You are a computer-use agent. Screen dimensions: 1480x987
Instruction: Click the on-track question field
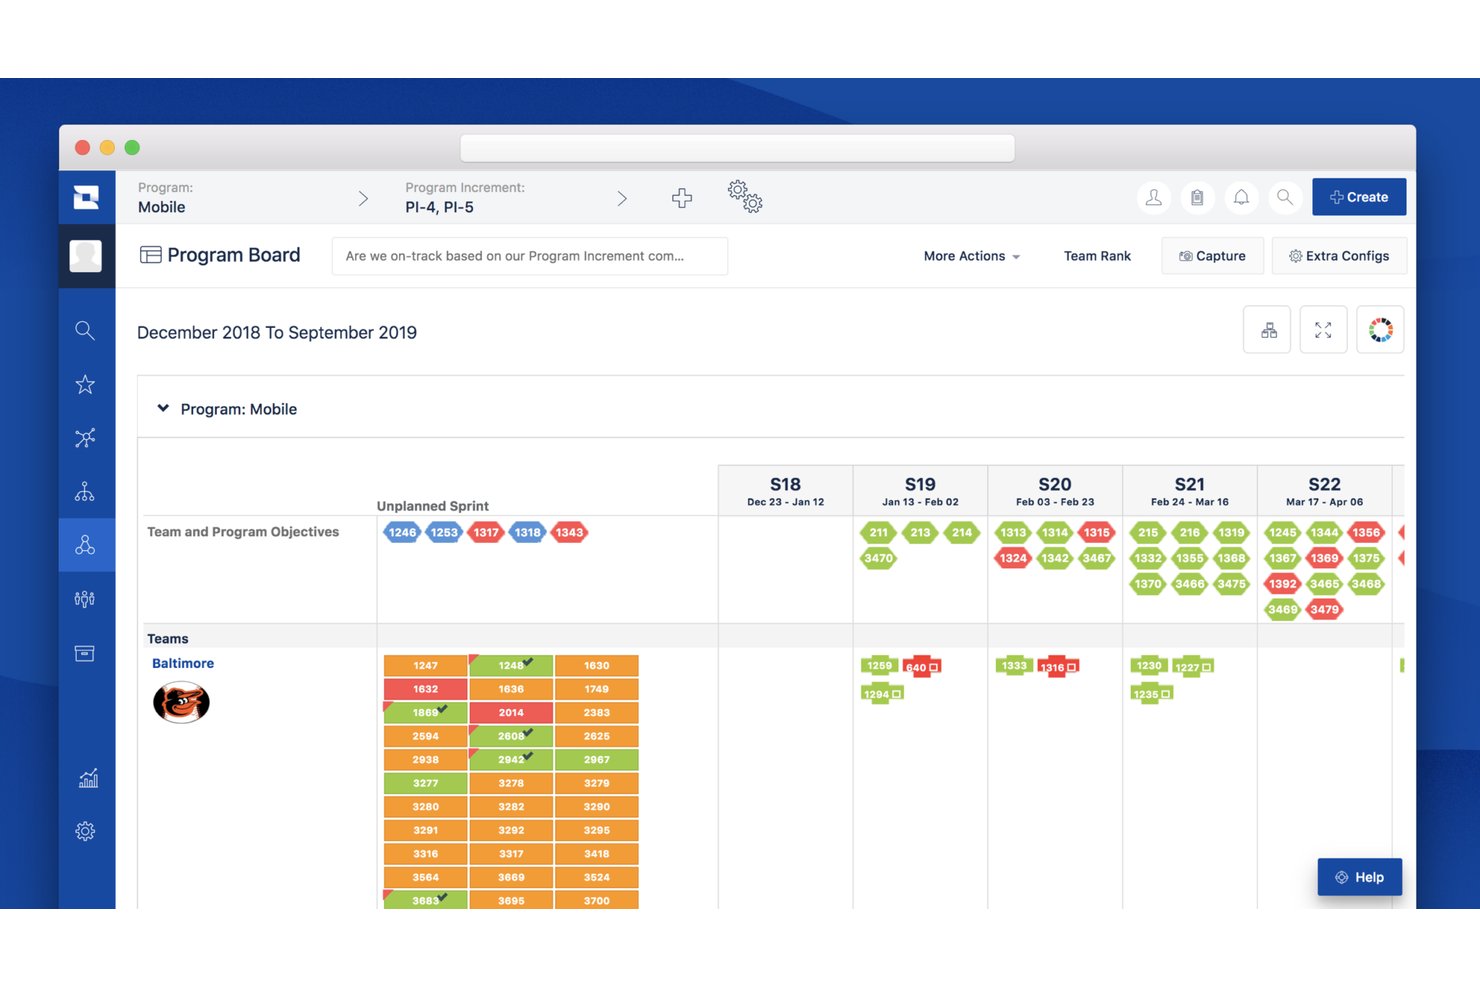pyautogui.click(x=530, y=256)
